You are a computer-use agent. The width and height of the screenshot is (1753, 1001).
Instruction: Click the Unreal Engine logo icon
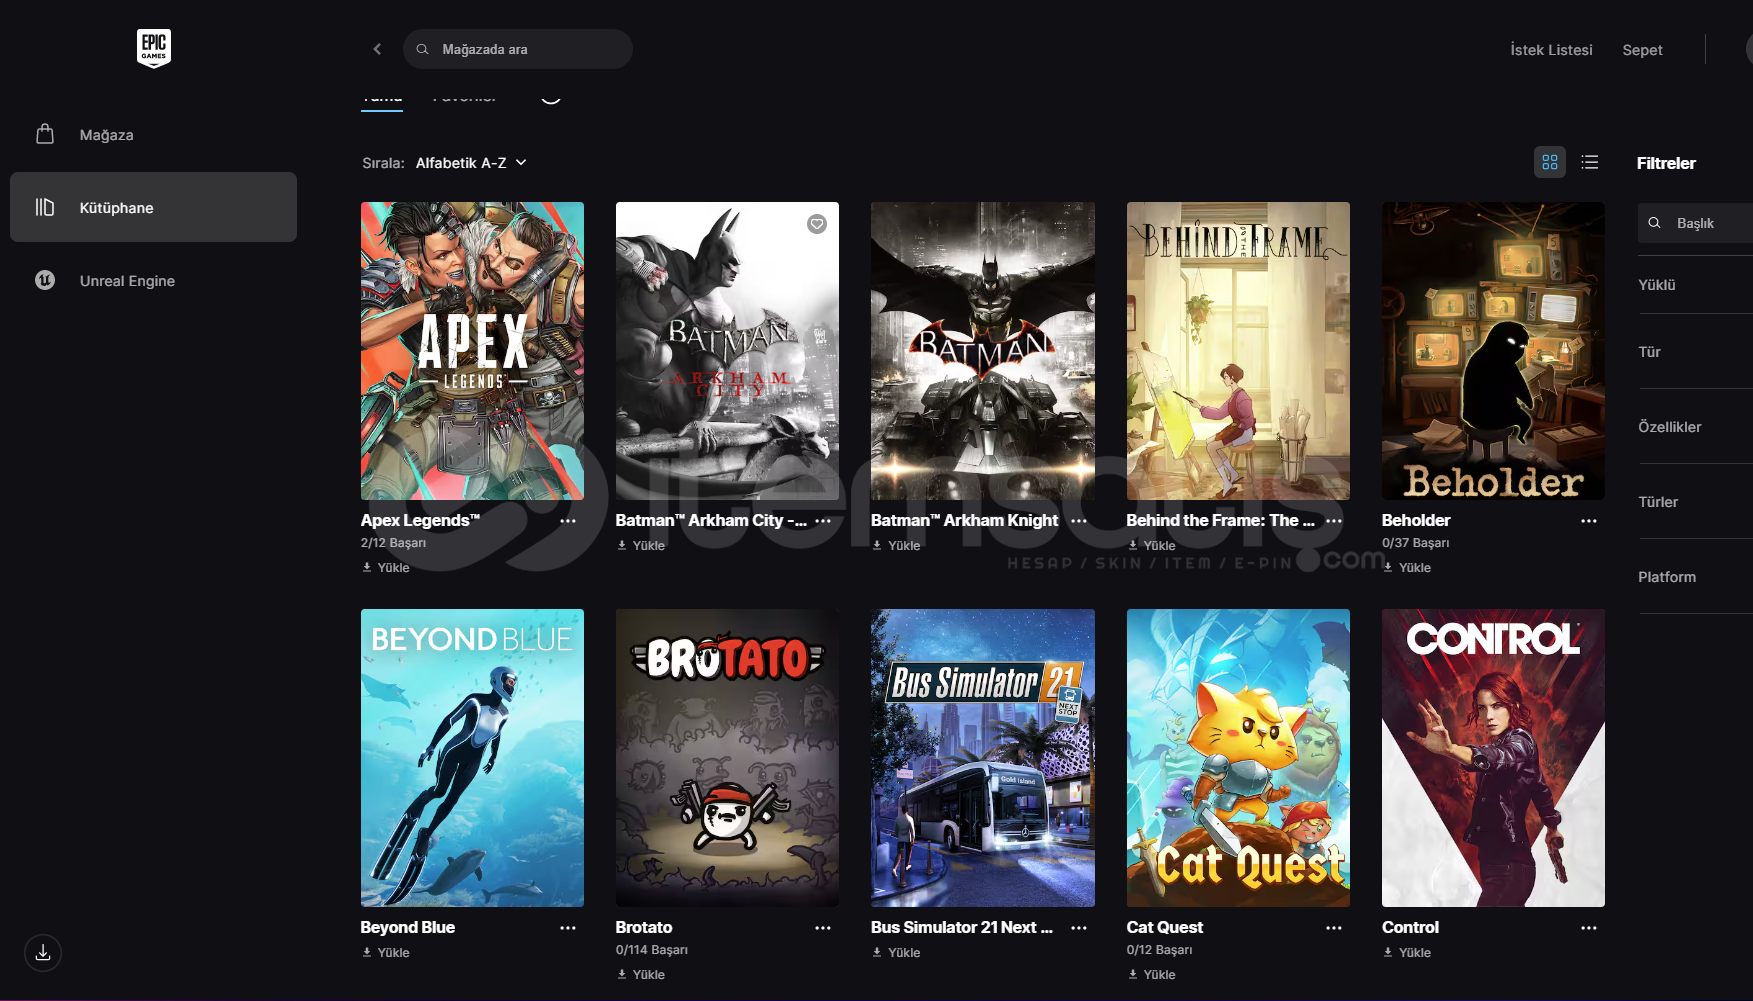pos(45,280)
